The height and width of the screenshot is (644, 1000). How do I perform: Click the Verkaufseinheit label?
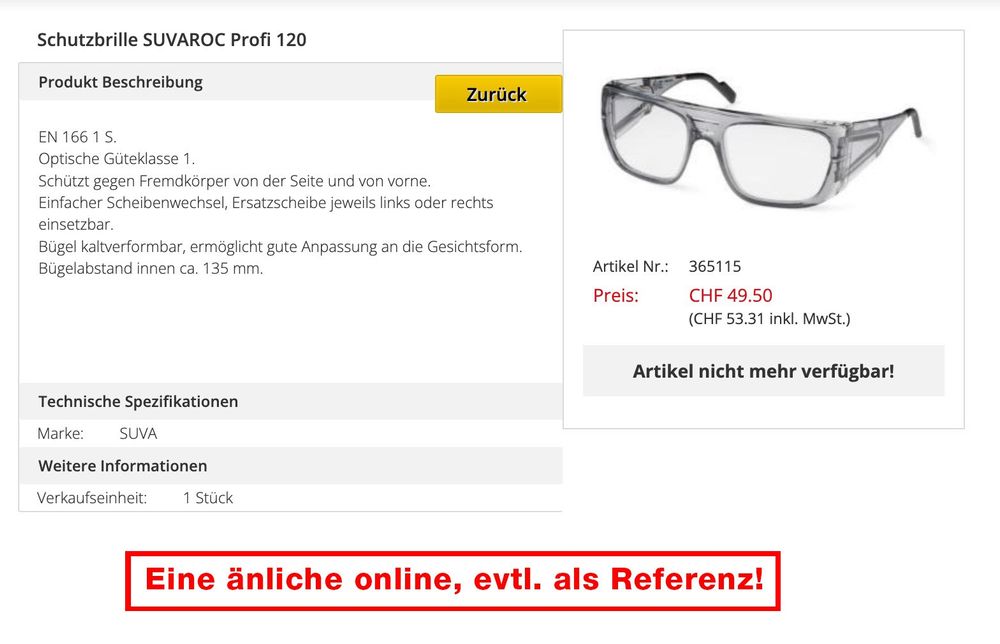point(92,498)
